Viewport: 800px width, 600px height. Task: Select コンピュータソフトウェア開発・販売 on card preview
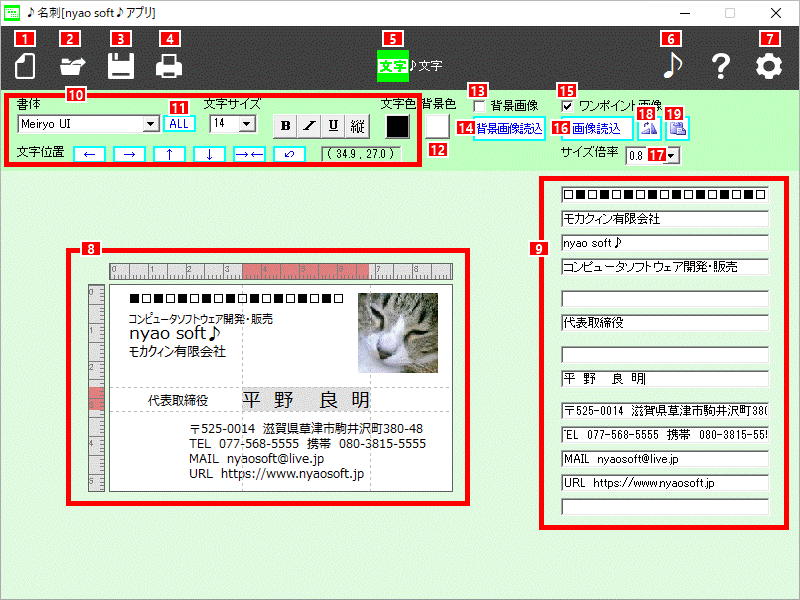point(201,319)
